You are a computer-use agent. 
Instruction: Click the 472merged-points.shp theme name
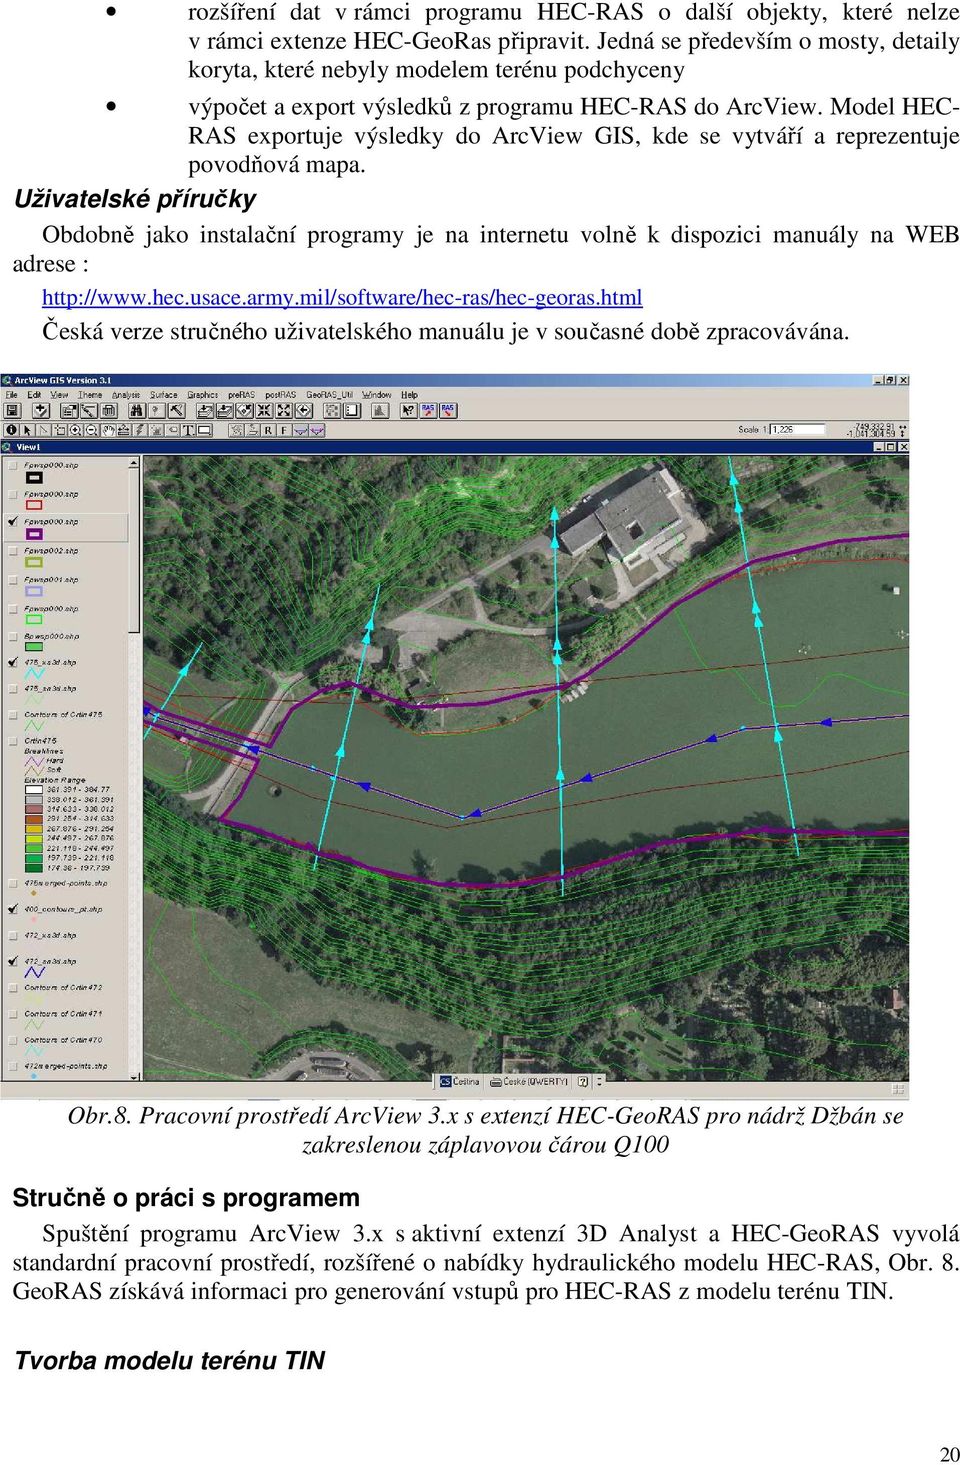(66, 1066)
